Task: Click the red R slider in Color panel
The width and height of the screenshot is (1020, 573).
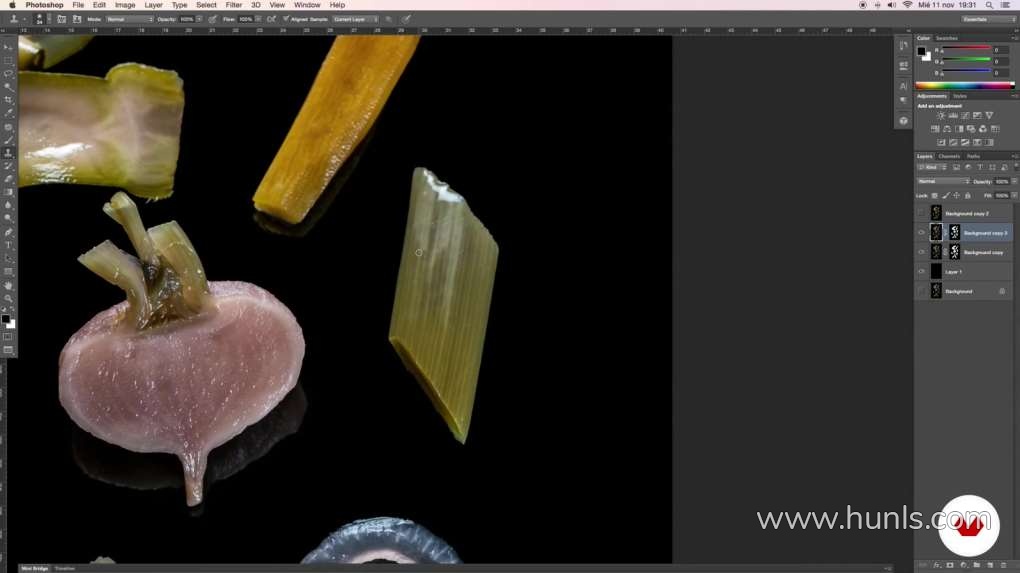Action: (x=967, y=49)
